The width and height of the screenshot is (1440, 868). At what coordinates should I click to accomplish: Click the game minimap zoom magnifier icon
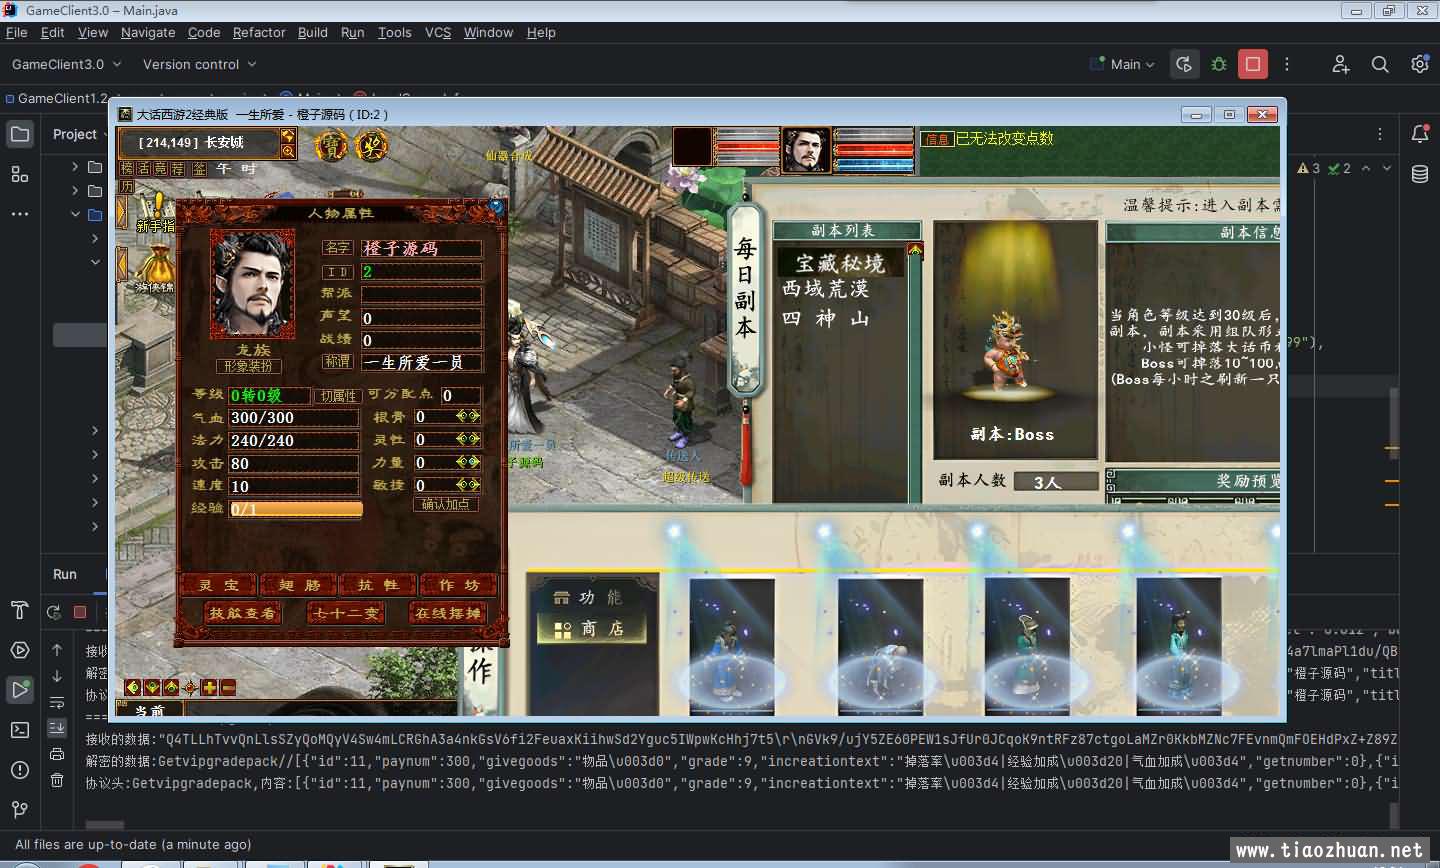click(x=289, y=151)
